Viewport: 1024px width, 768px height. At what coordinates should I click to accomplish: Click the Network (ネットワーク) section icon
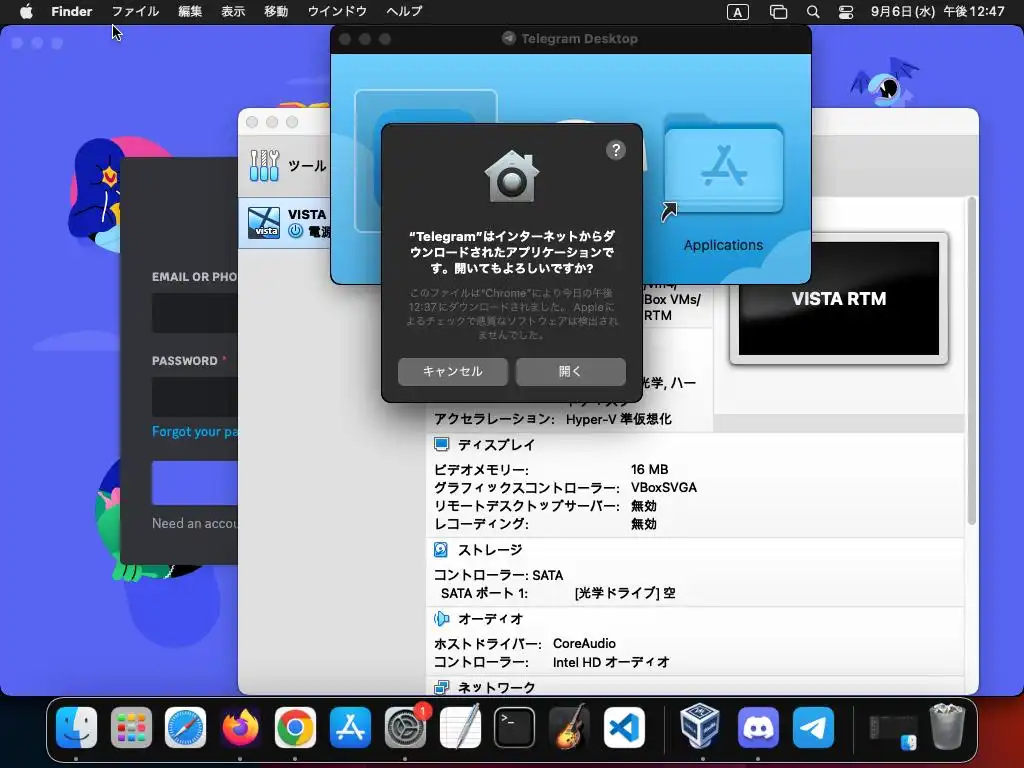pos(441,687)
